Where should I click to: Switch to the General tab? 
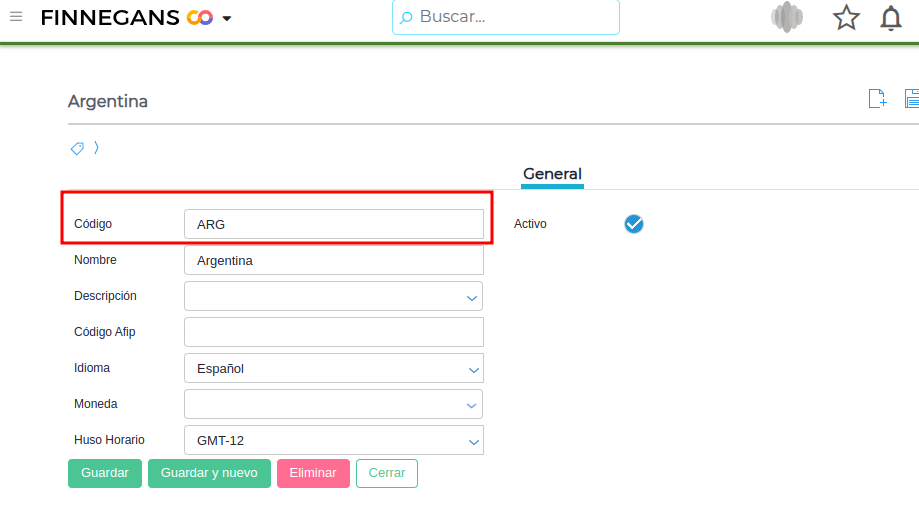(552, 174)
